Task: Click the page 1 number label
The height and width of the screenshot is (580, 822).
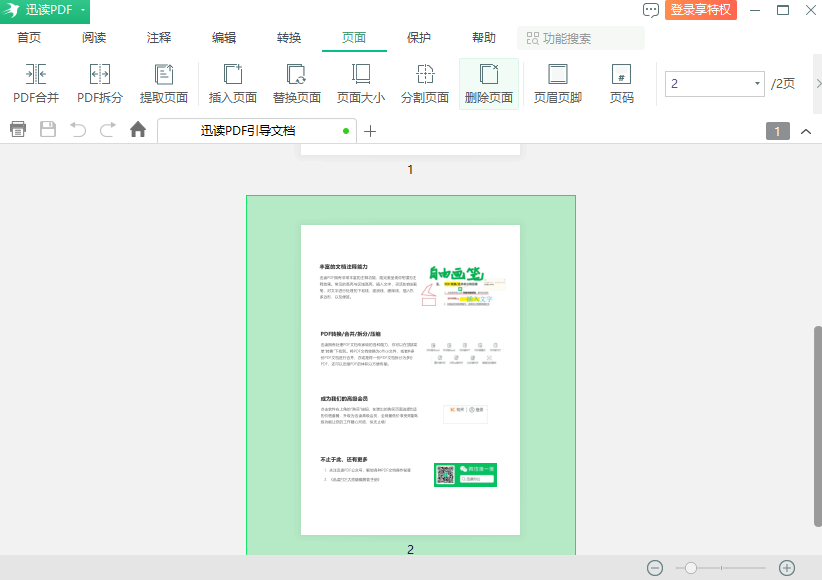Action: 410,169
